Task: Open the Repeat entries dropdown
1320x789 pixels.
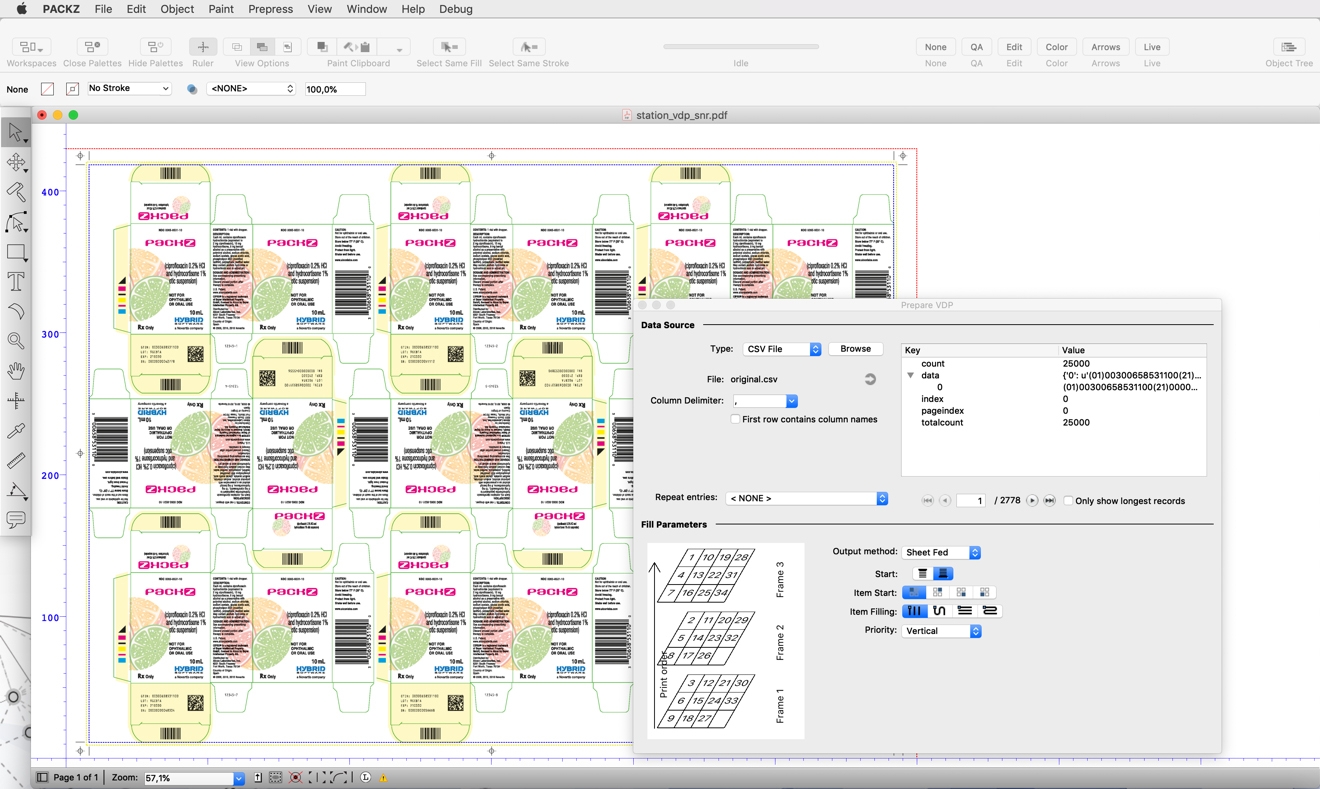Action: [x=807, y=498]
